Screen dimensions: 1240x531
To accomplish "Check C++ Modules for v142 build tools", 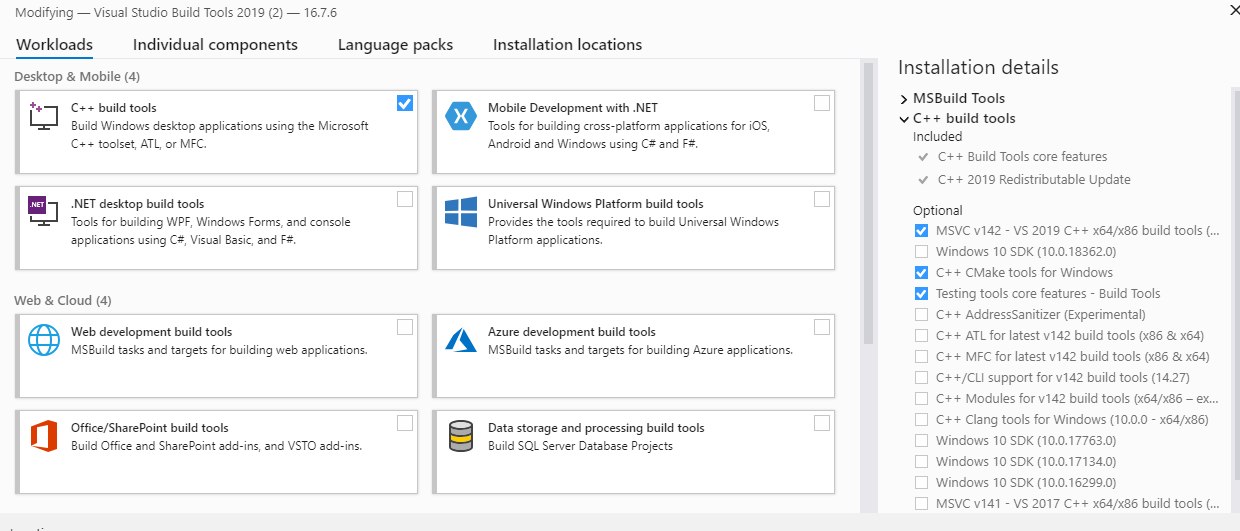I will (x=921, y=399).
